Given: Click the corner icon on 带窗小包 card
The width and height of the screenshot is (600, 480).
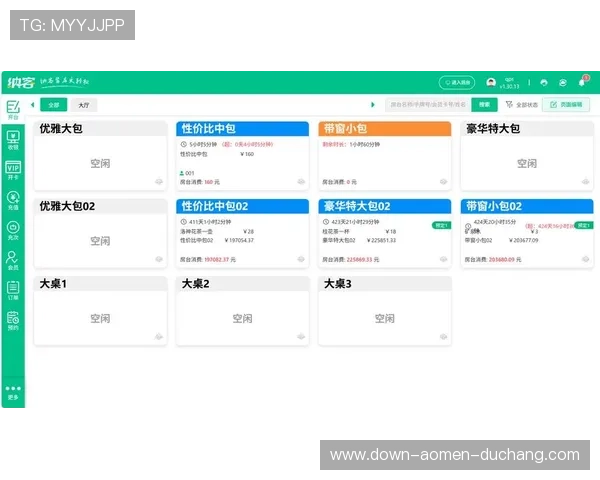Looking at the screenshot, I should click(x=443, y=181).
